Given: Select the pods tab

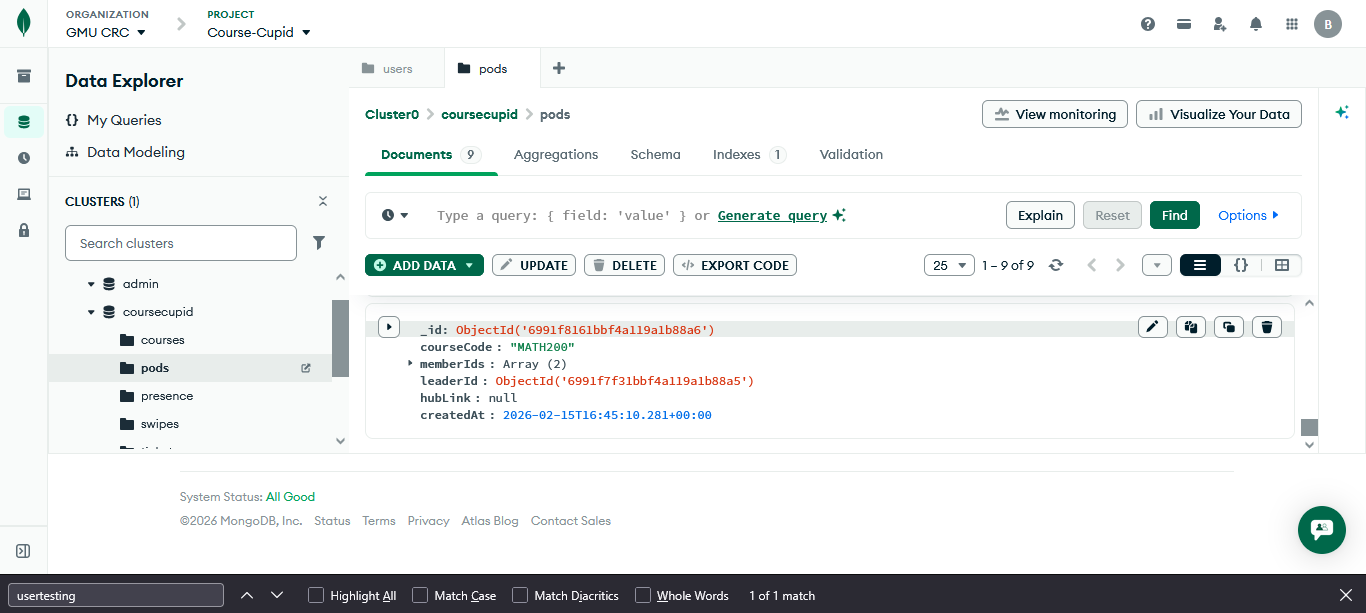Looking at the screenshot, I should [493, 69].
